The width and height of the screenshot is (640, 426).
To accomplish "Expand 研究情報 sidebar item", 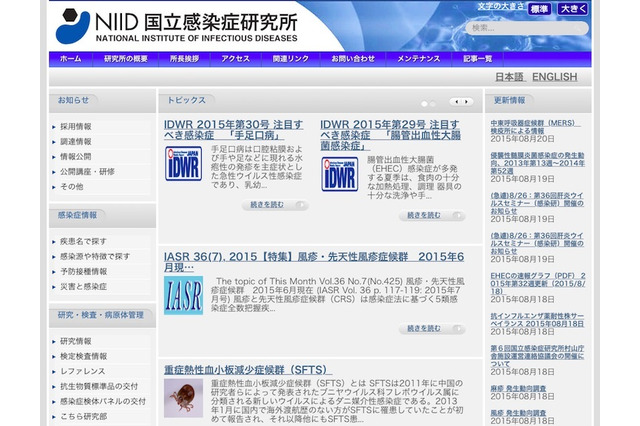I will click(x=76, y=341).
